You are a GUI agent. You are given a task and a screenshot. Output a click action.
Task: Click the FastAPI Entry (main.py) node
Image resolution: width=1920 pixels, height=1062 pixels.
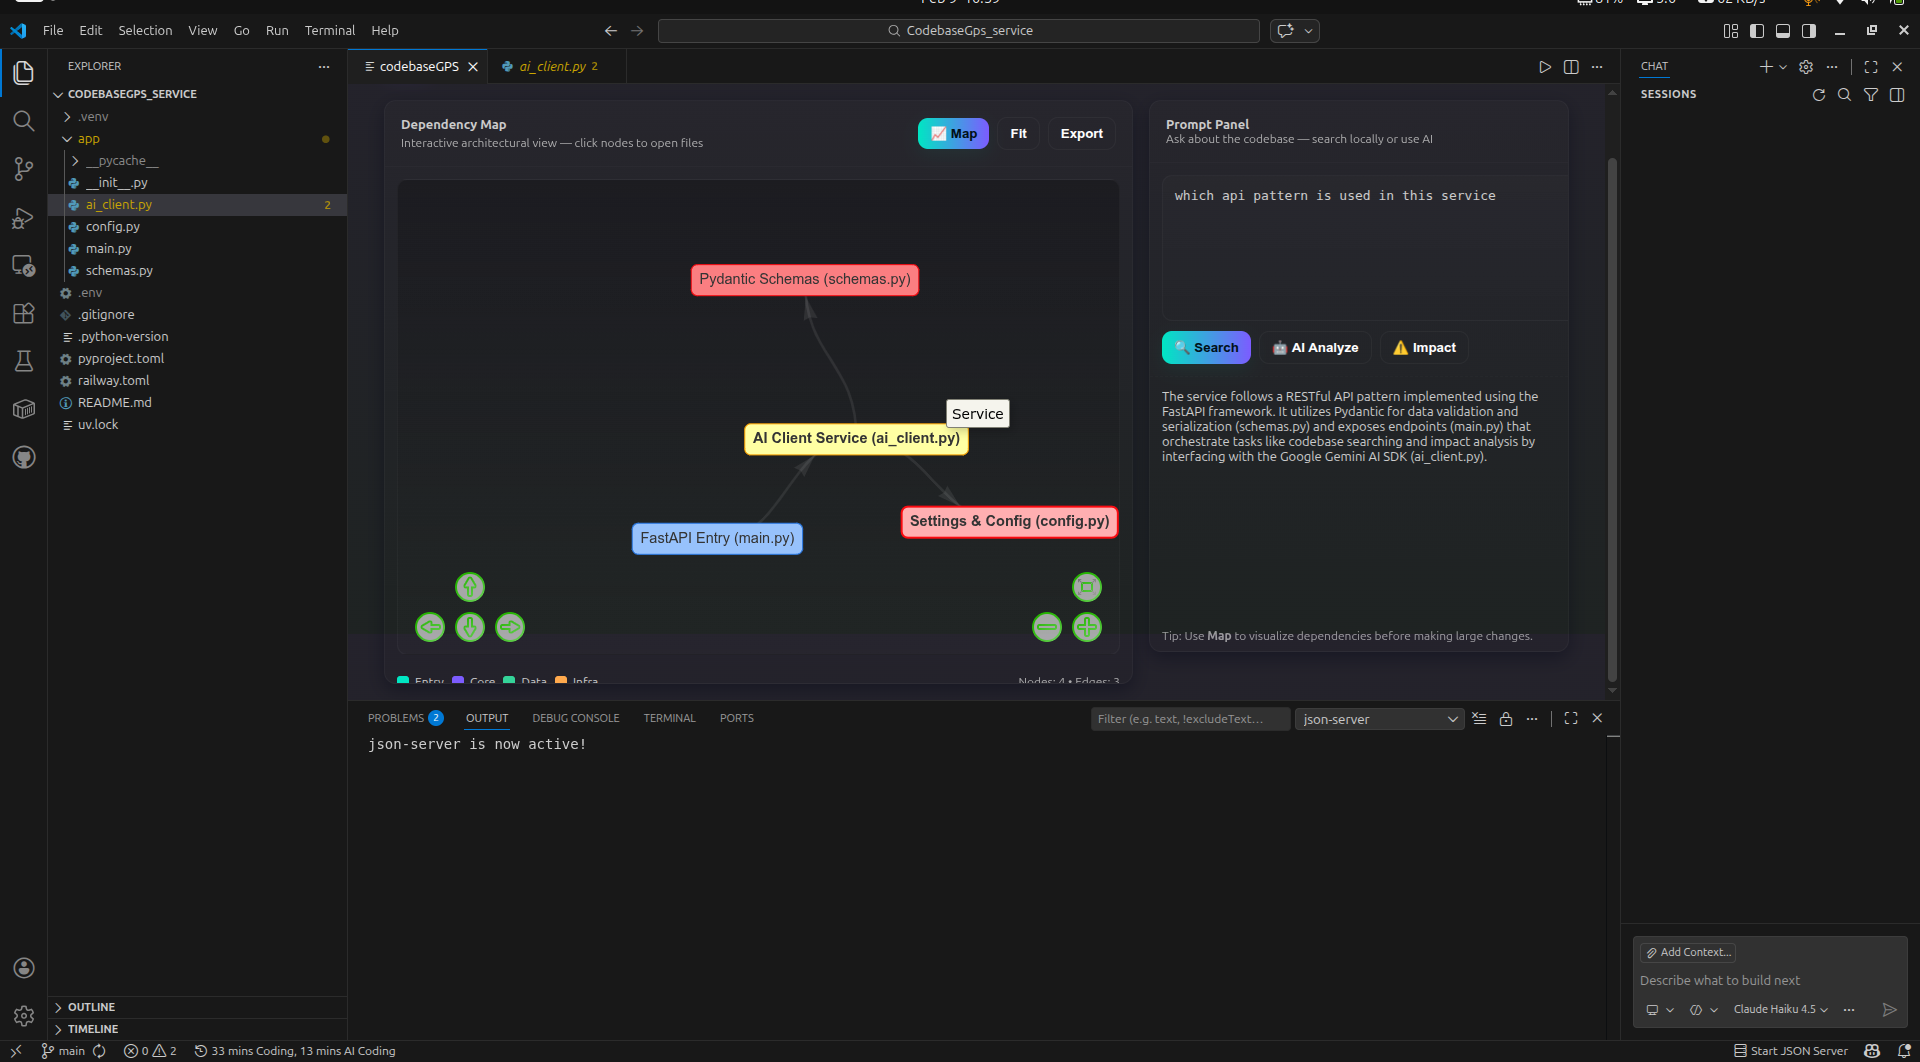pos(717,539)
